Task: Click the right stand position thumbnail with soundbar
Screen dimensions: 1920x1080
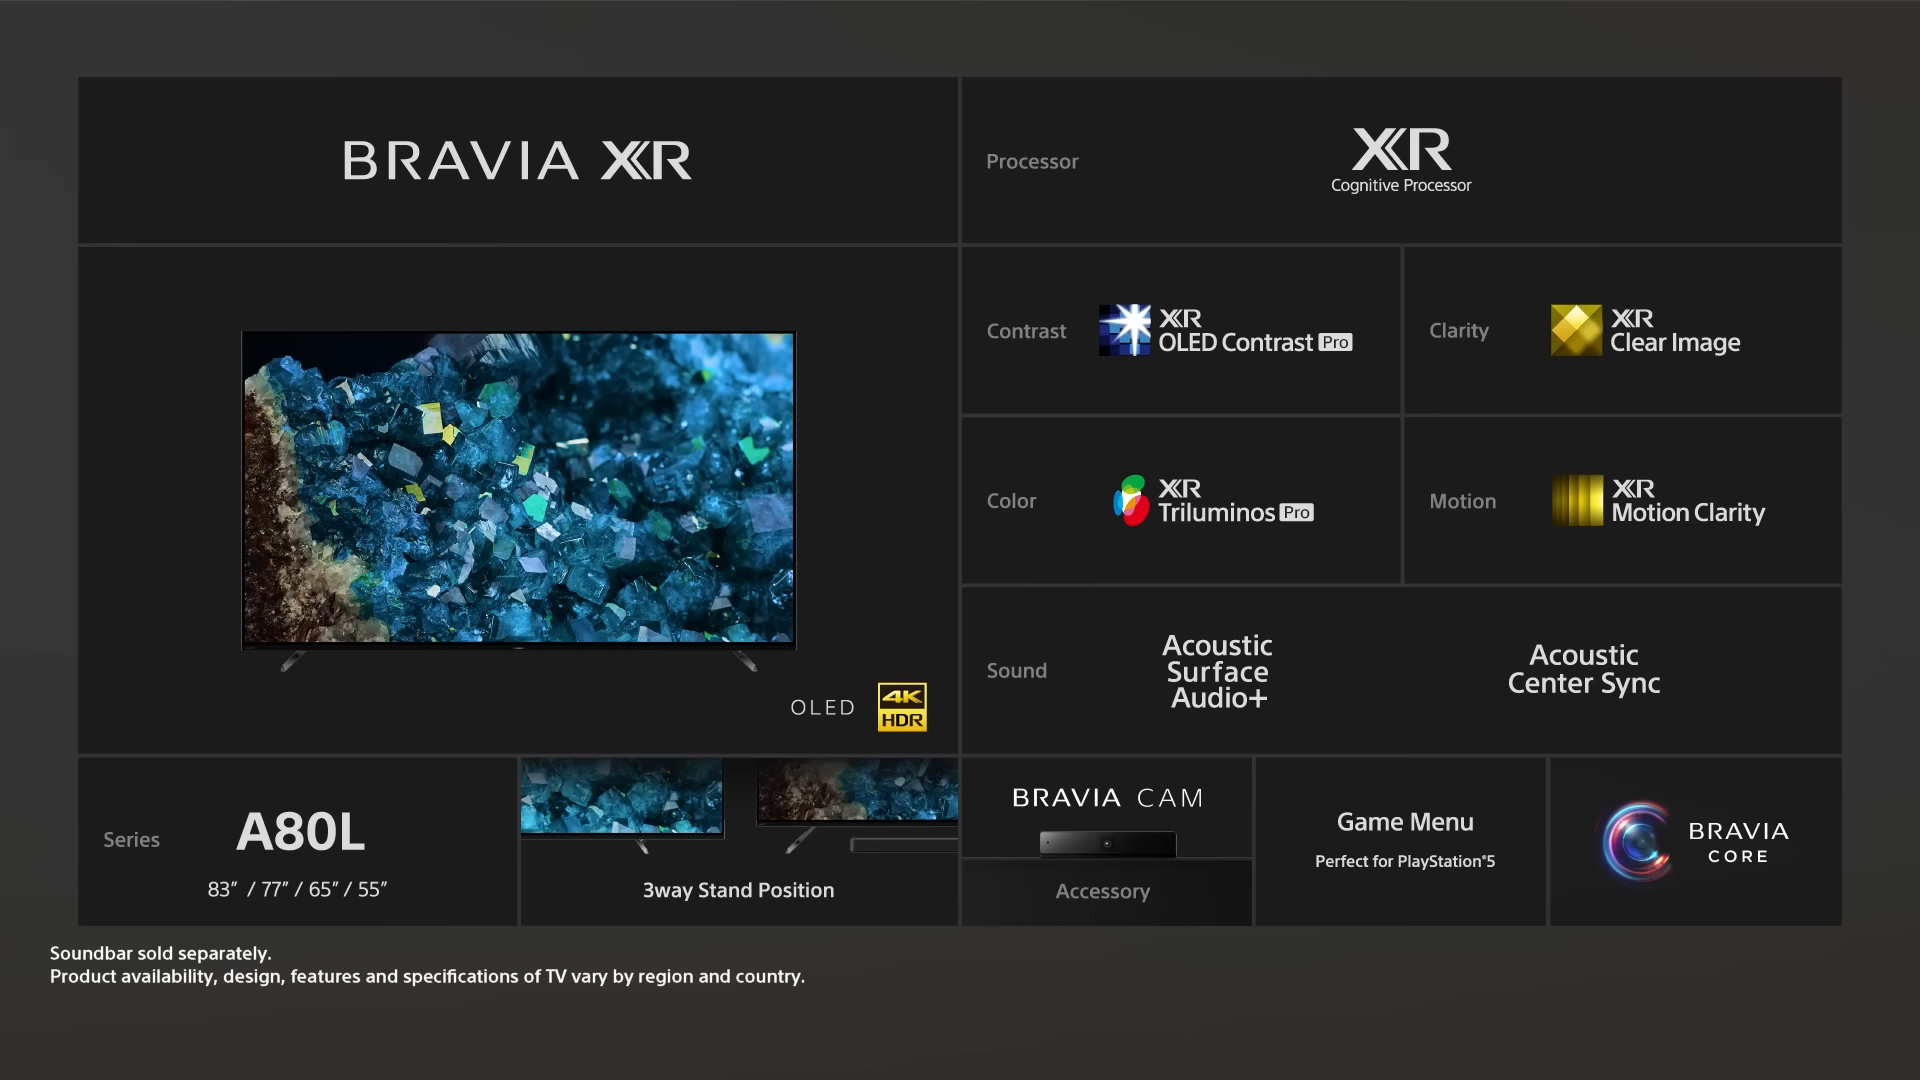Action: 857,805
